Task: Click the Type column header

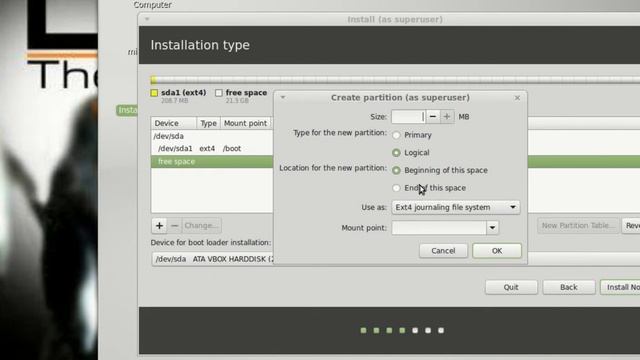Action: pos(208,123)
